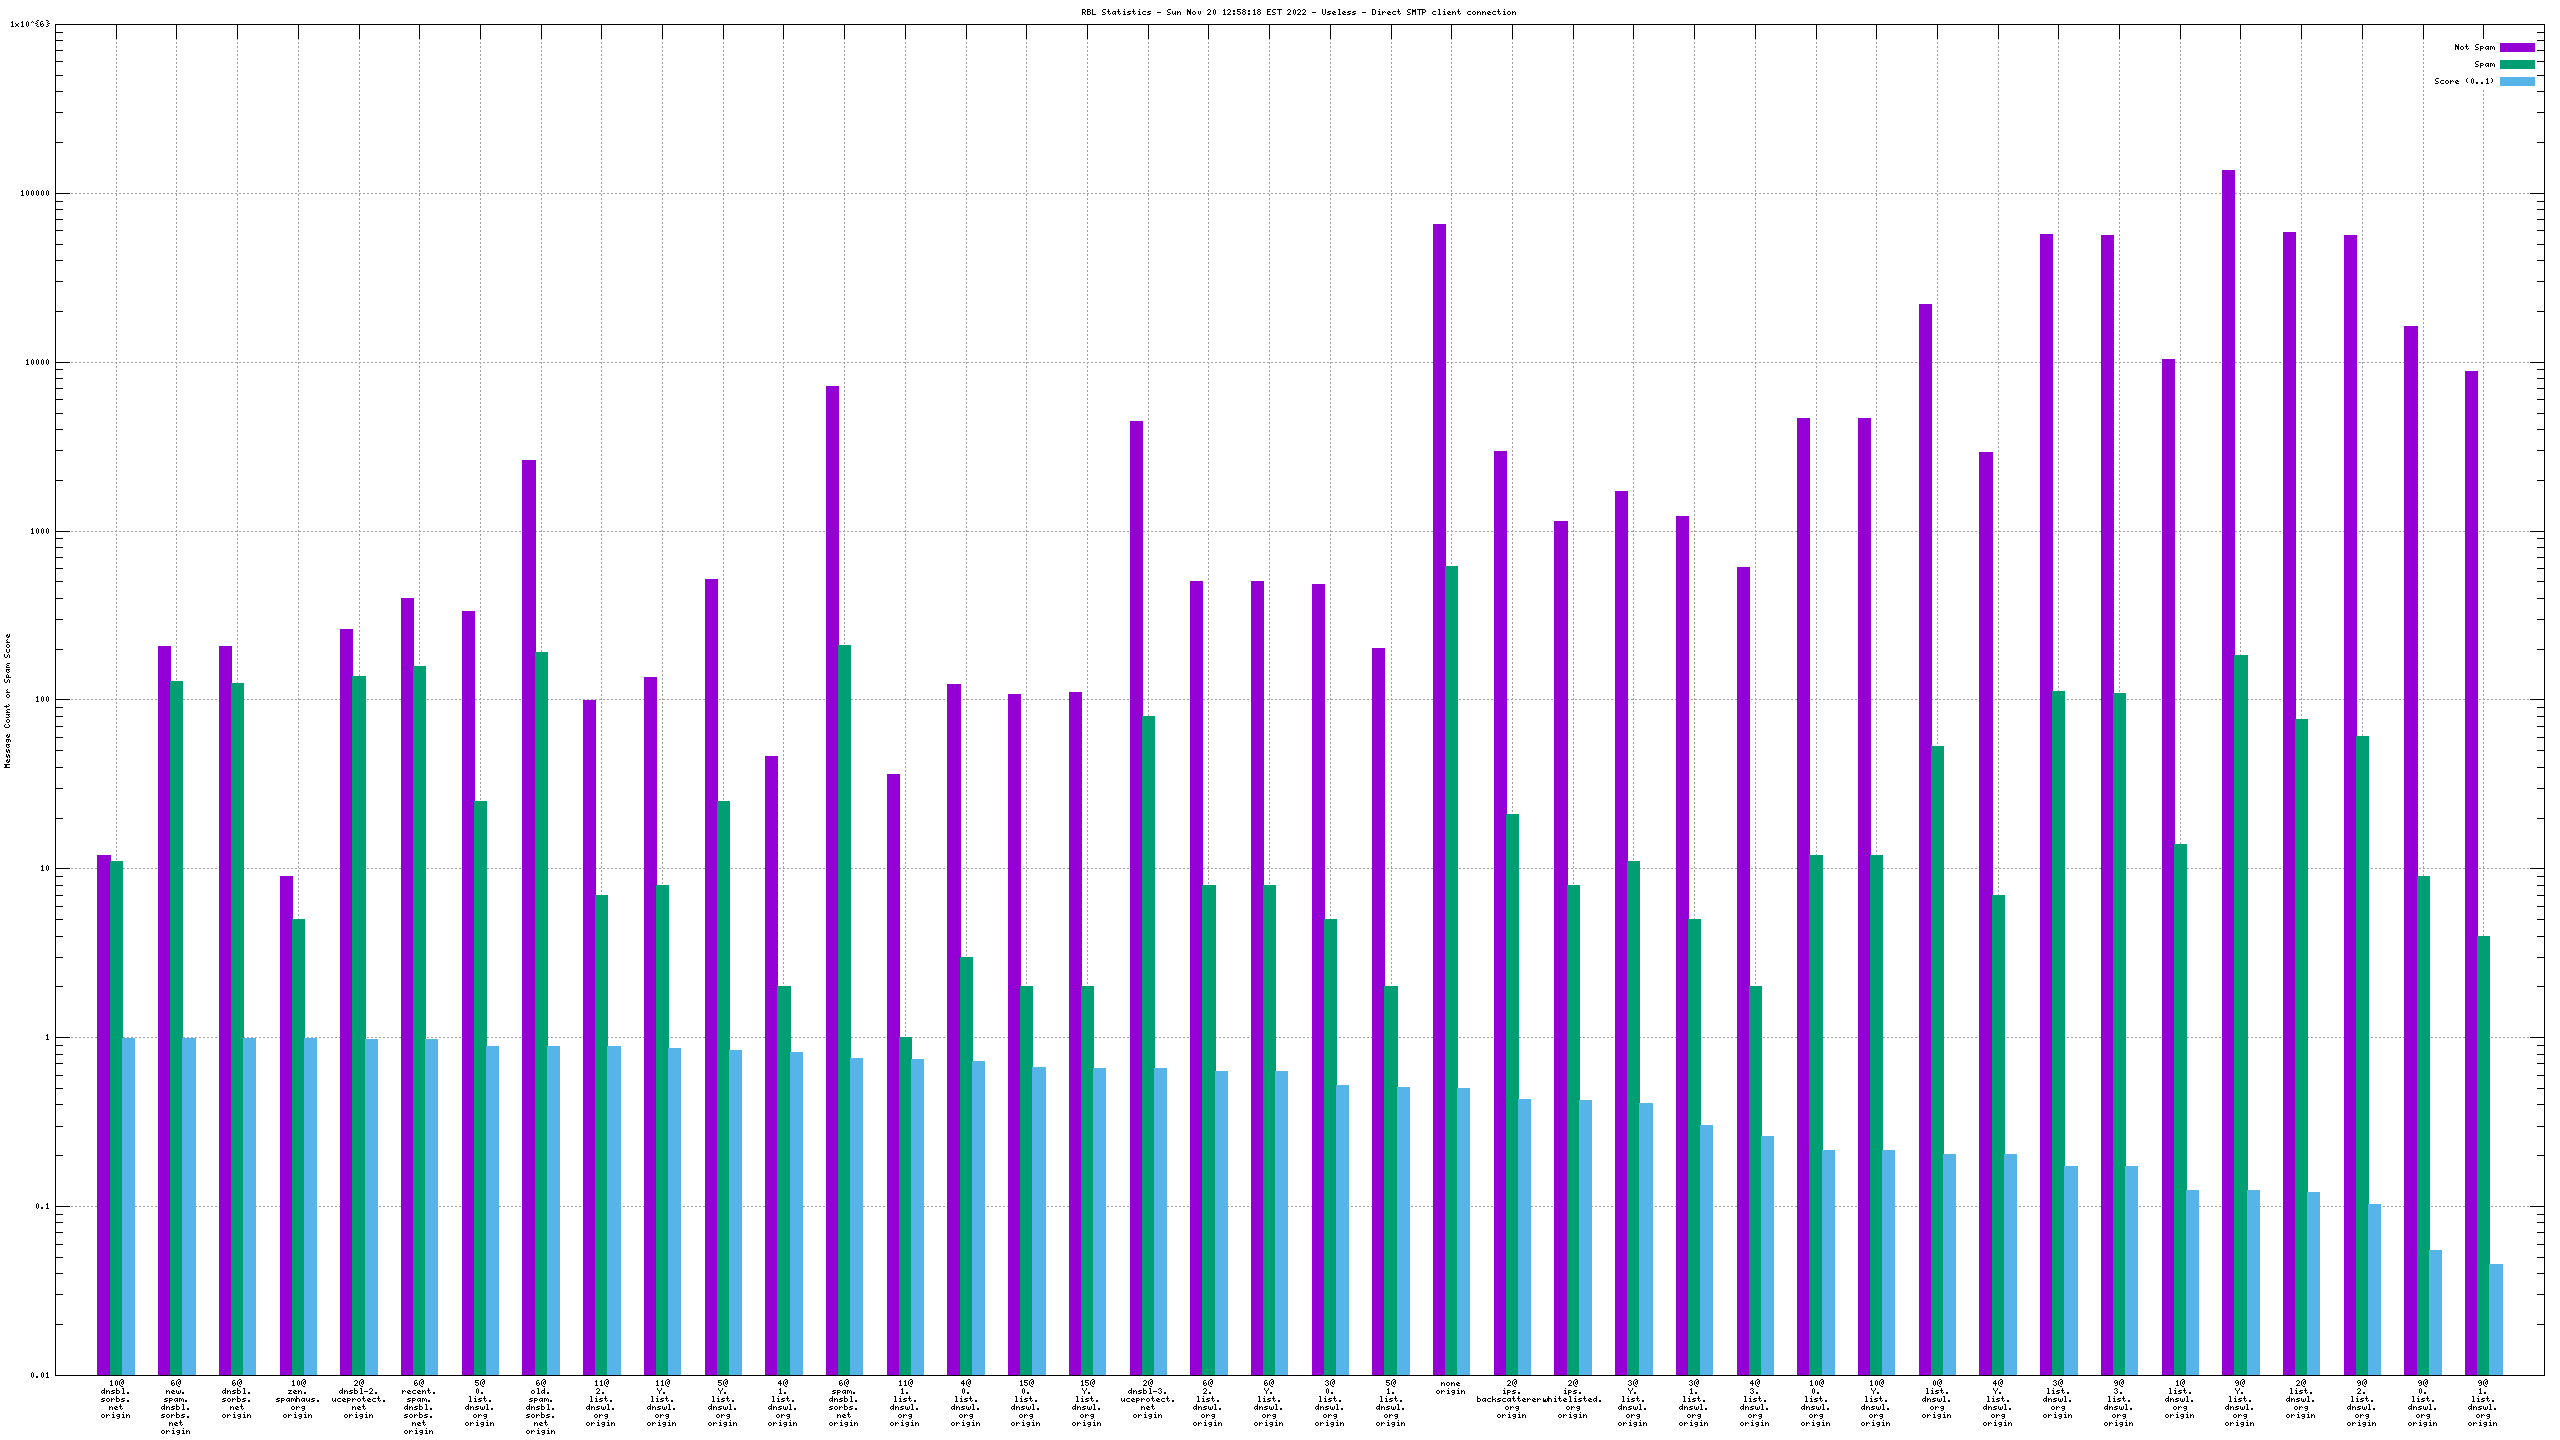
Task: Click the dnsbl-2.uceprotect.net origin label
Action: tap(358, 1399)
